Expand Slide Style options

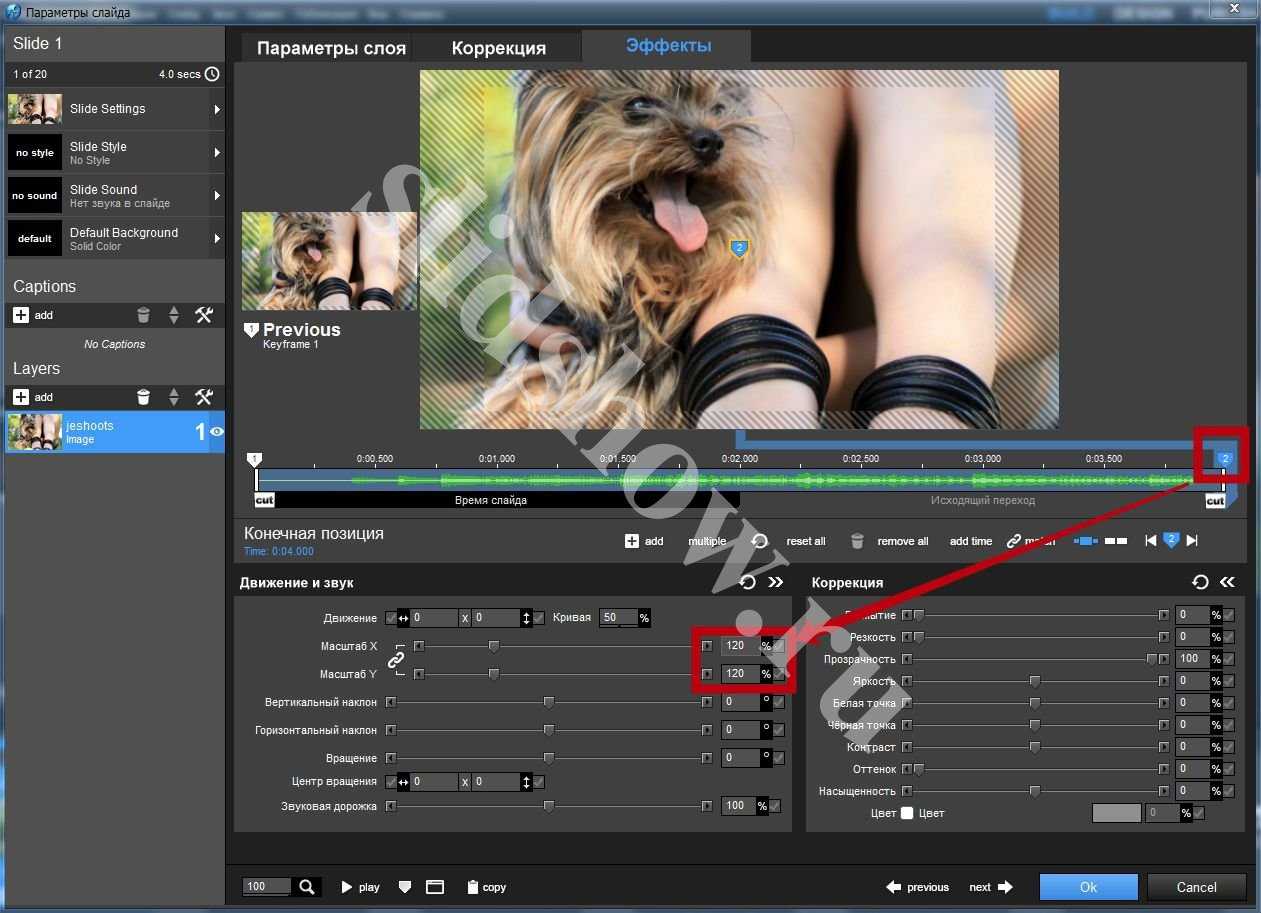click(217, 153)
